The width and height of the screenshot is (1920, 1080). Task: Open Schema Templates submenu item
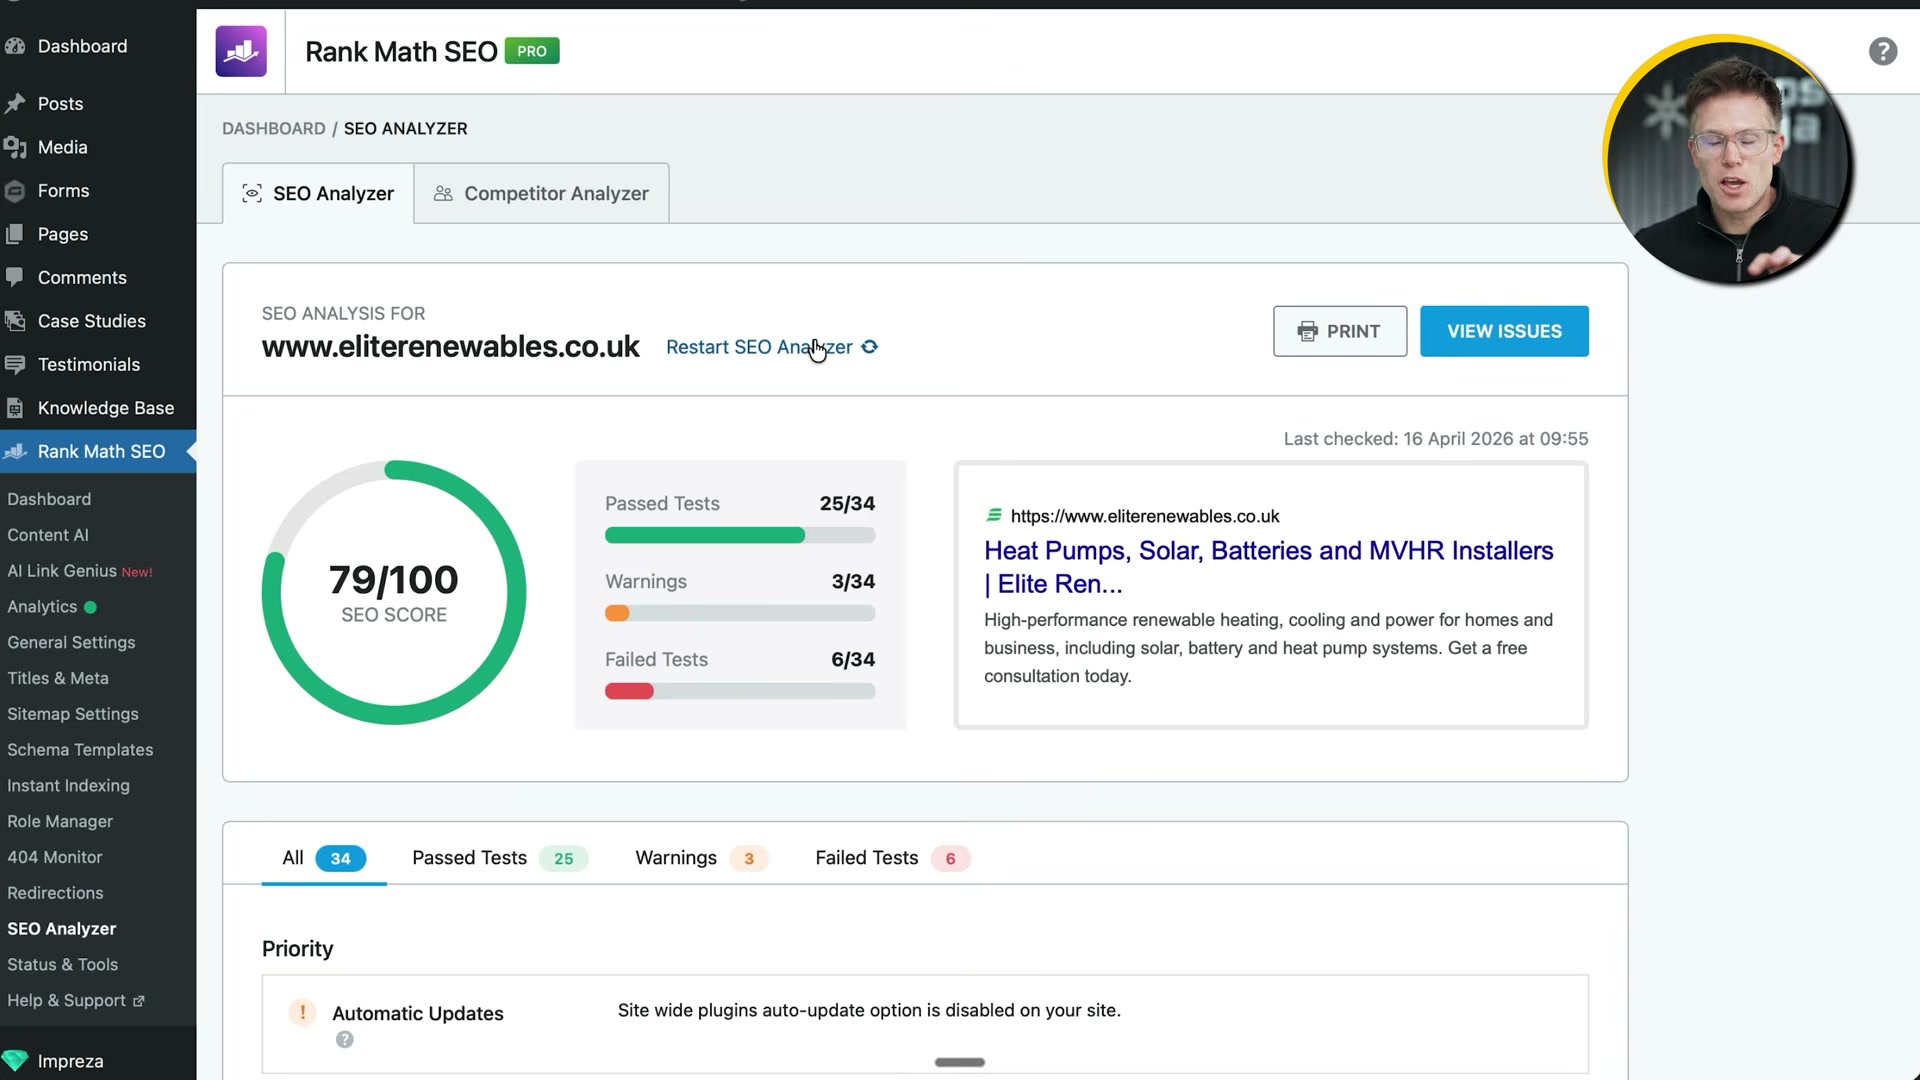coord(80,750)
